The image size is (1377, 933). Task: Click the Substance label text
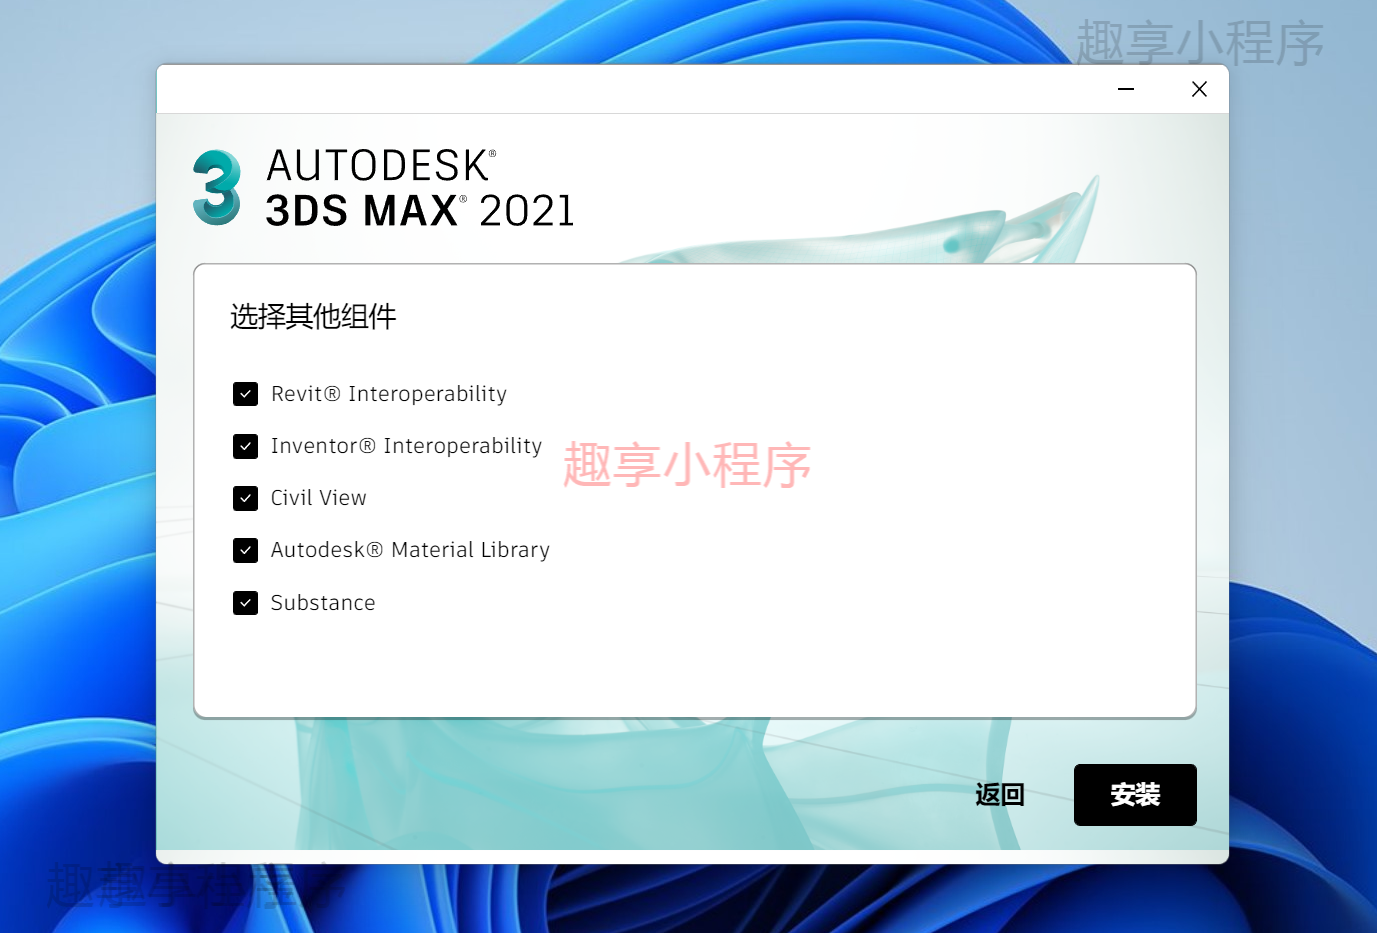[x=323, y=603]
